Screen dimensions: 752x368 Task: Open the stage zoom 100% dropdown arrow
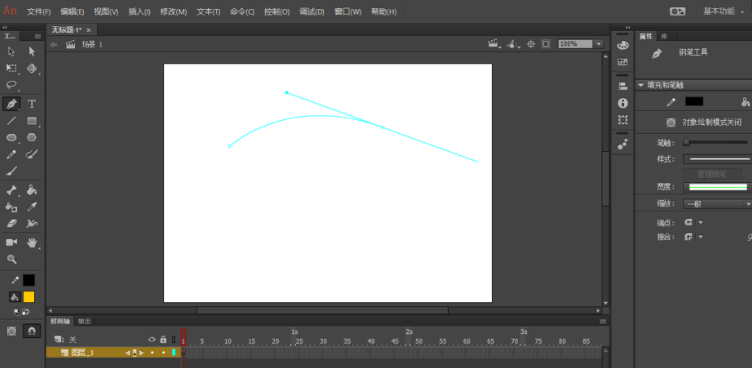599,44
